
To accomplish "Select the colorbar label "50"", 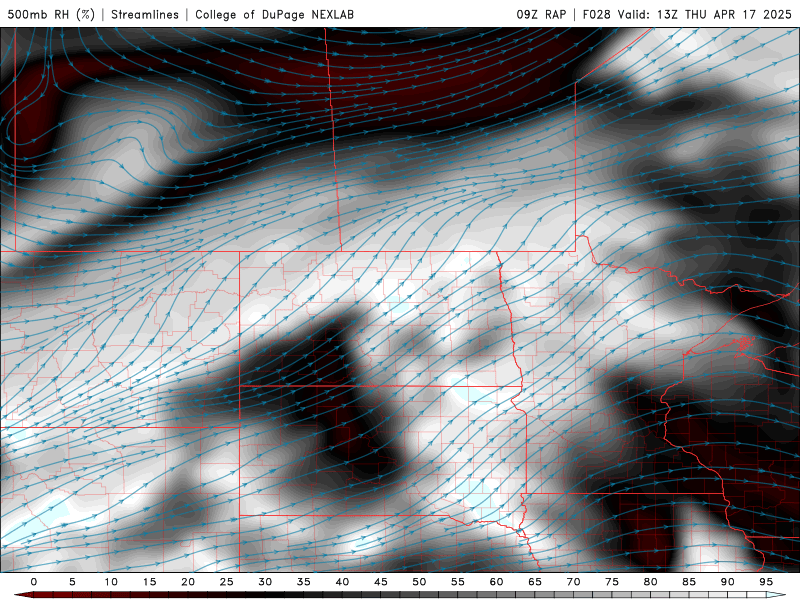I will [x=419, y=582].
